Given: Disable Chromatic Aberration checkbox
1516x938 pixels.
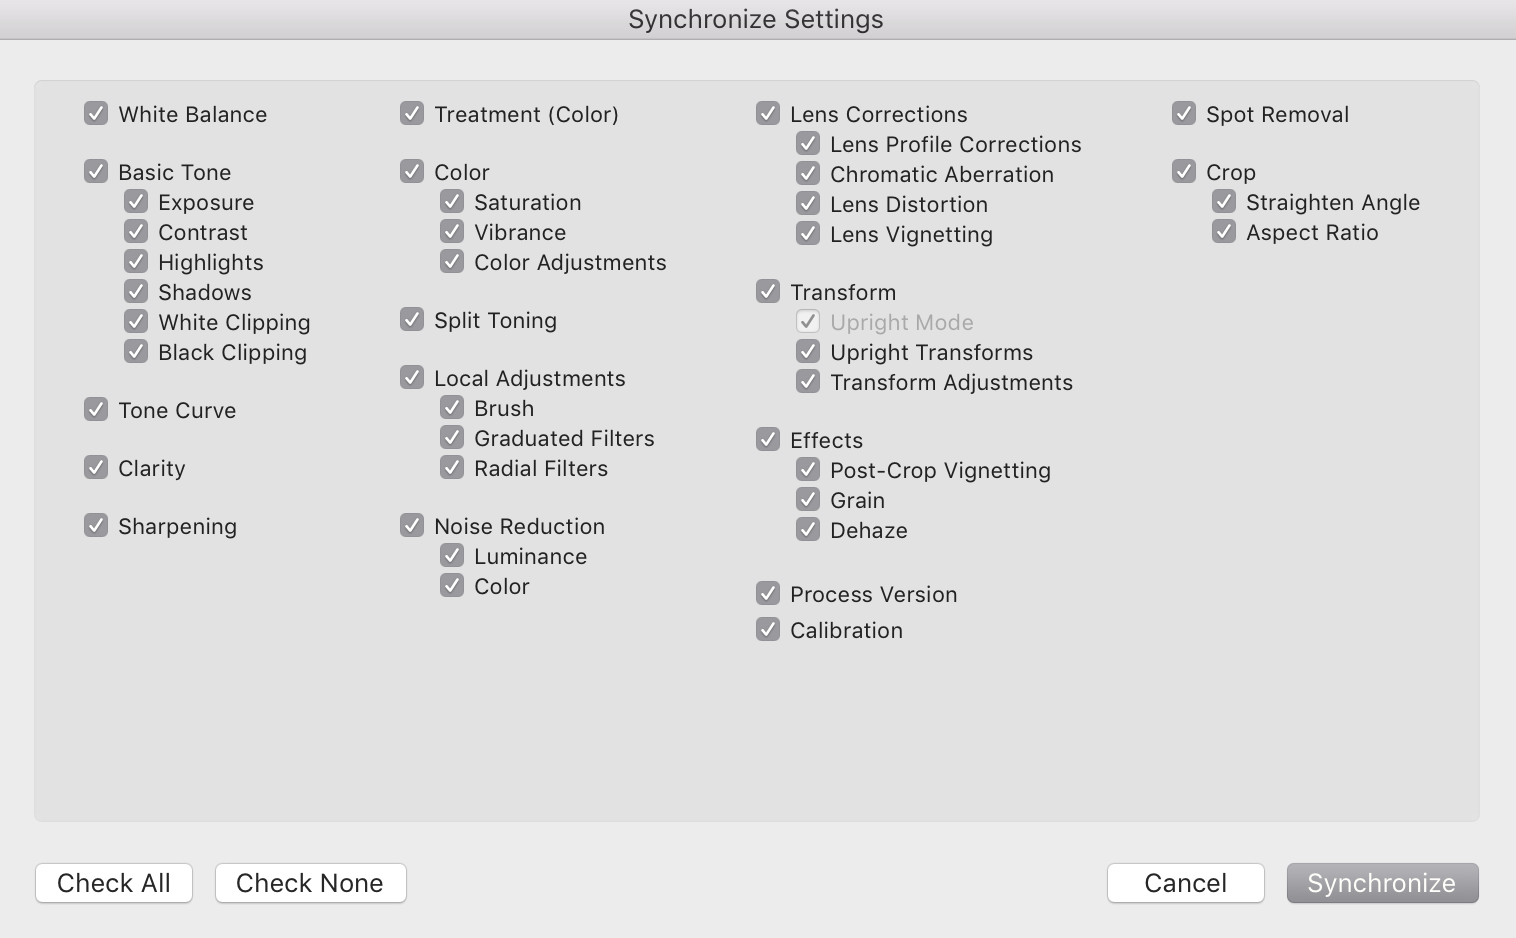Looking at the screenshot, I should [x=808, y=173].
